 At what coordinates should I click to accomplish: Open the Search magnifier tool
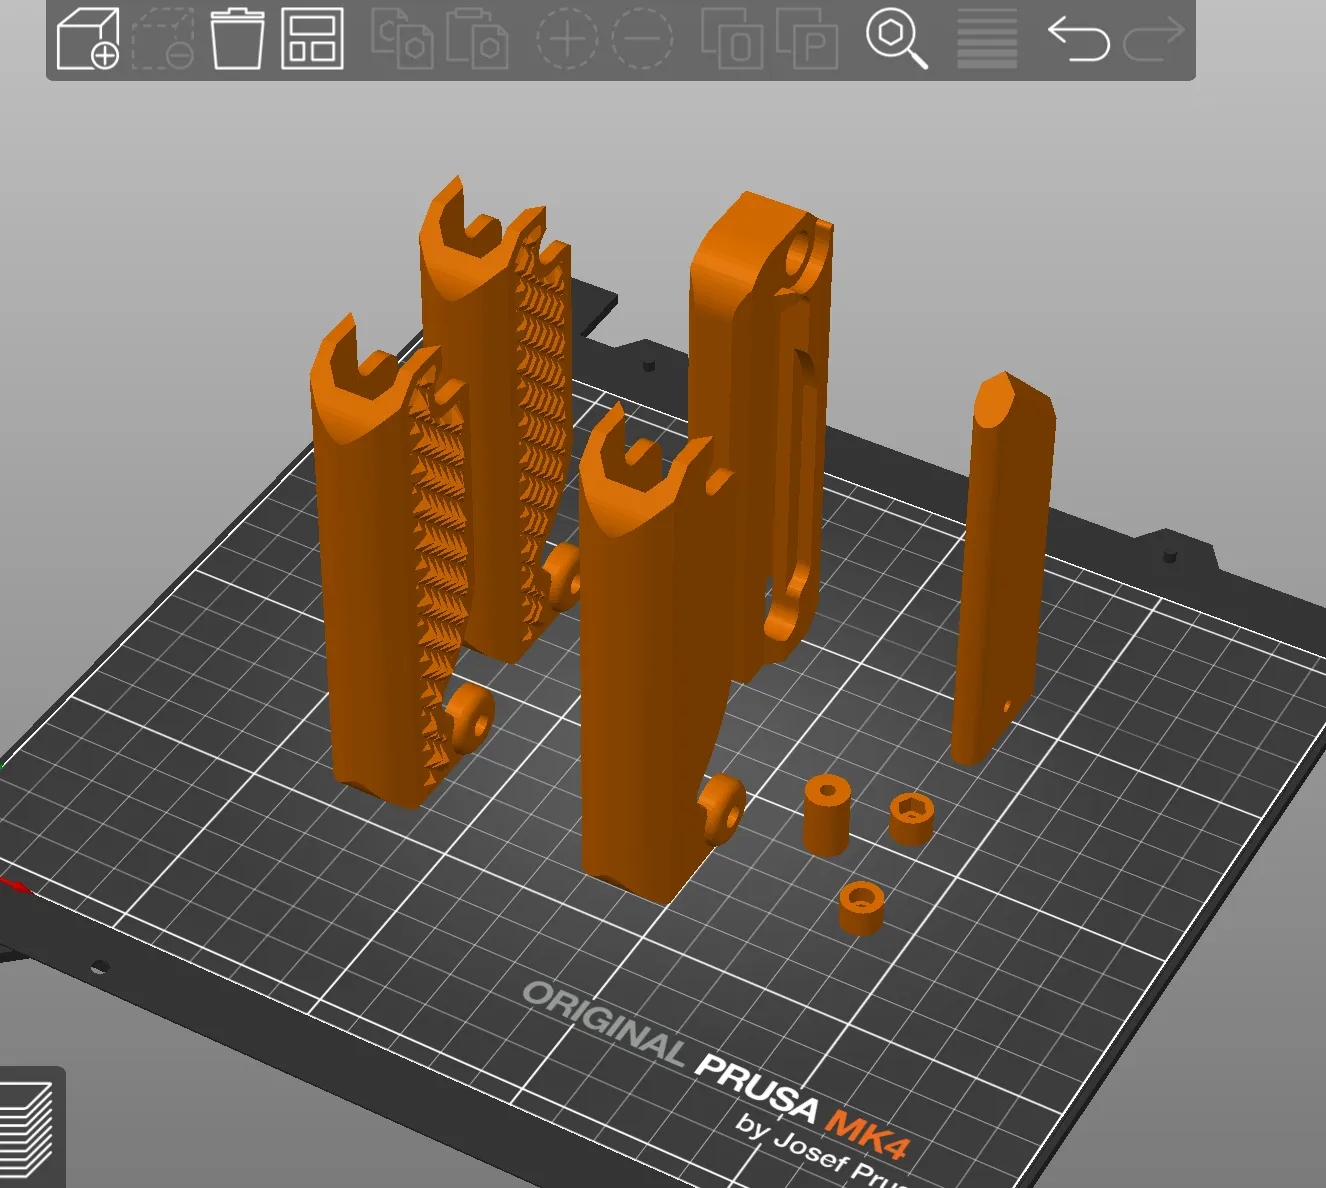pyautogui.click(x=896, y=40)
